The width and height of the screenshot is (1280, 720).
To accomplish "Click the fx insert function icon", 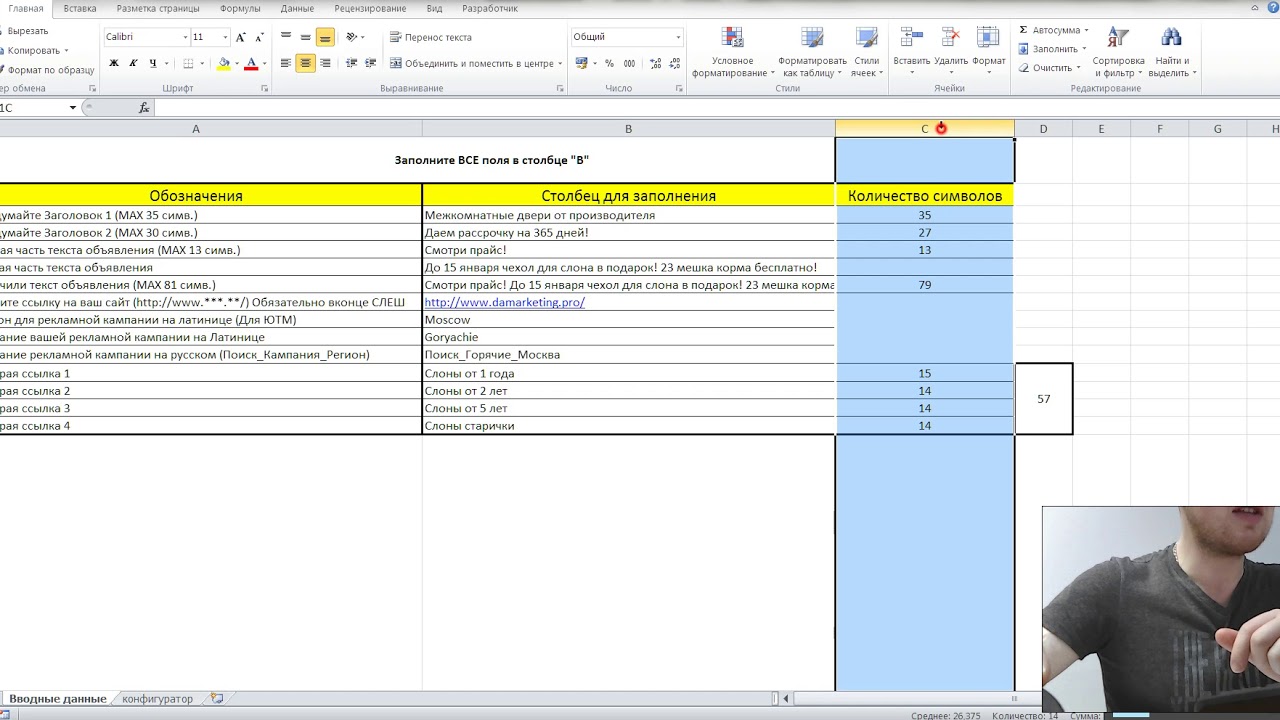I will pos(144,108).
